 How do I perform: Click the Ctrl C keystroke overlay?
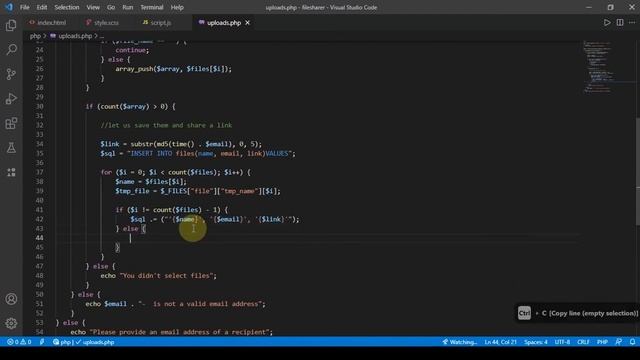pos(577,313)
